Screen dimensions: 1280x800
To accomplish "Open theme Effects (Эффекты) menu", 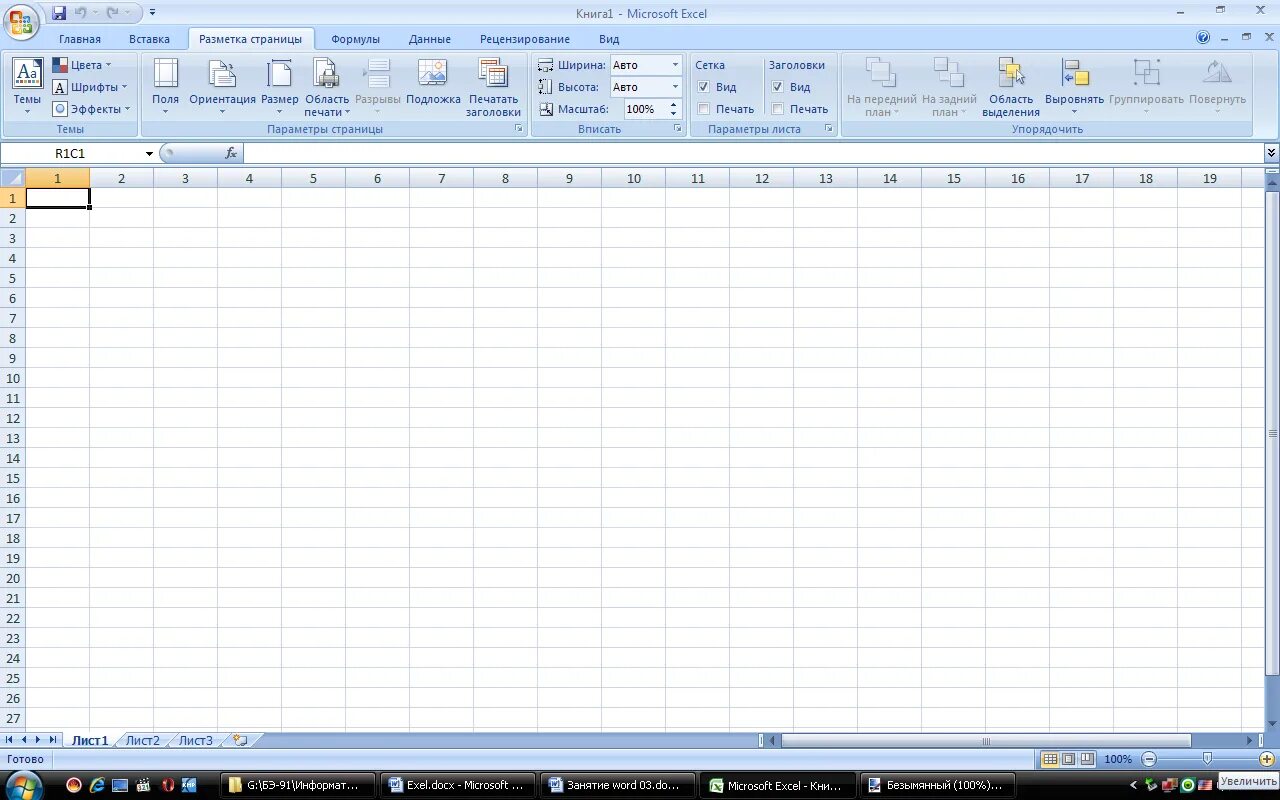I will pos(92,109).
